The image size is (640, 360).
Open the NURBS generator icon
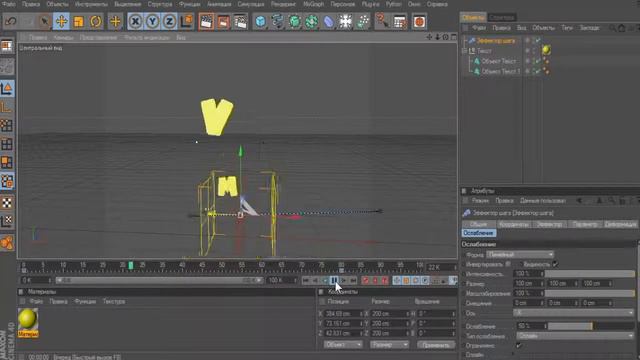click(x=294, y=21)
